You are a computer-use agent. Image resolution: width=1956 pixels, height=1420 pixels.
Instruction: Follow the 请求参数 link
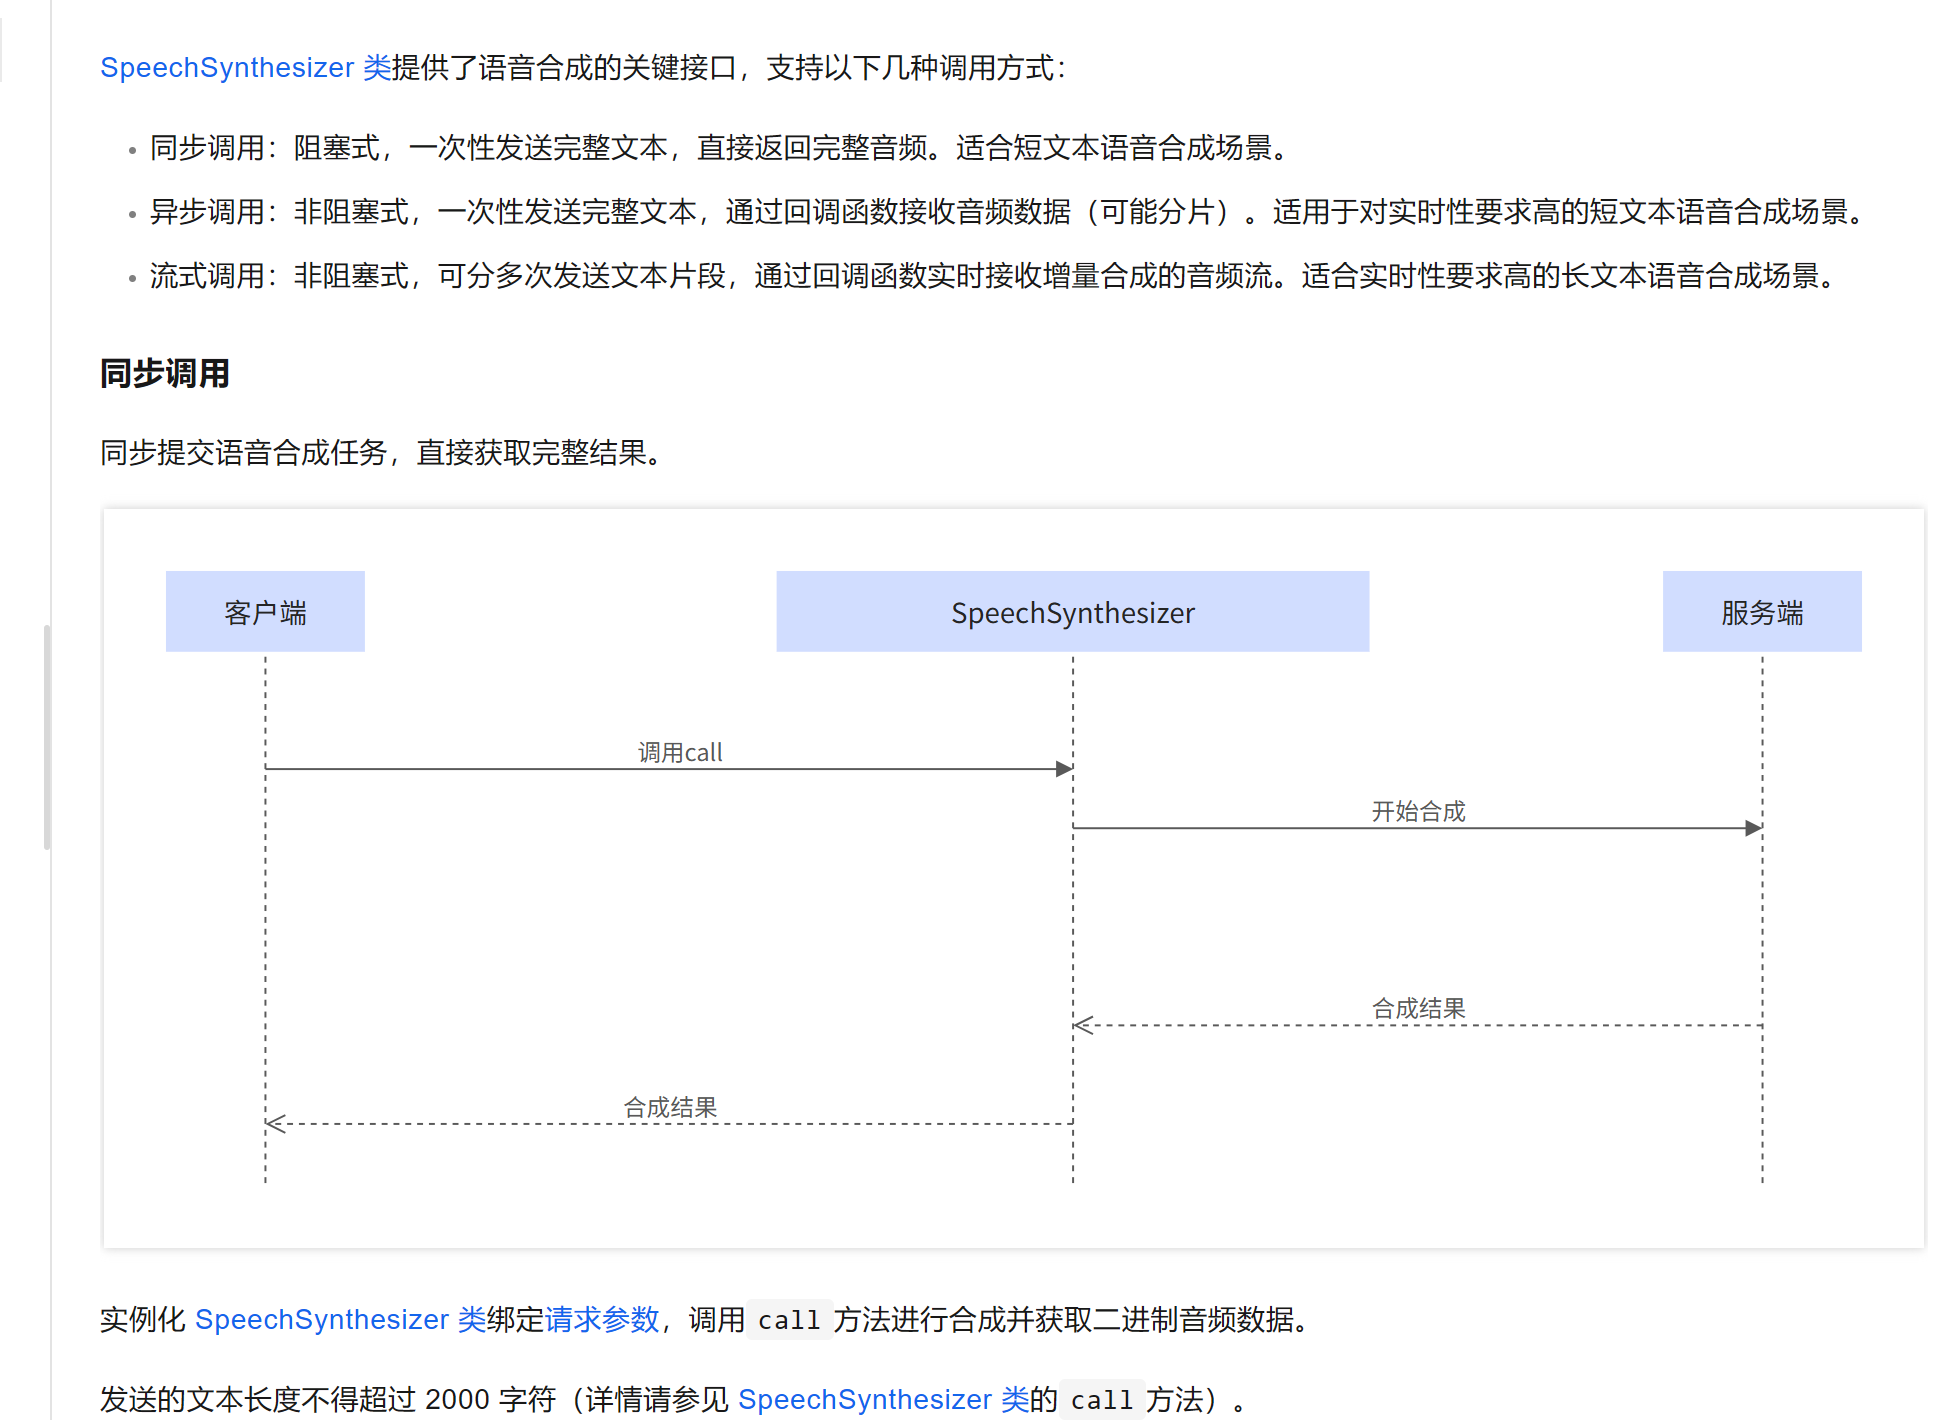[602, 1320]
